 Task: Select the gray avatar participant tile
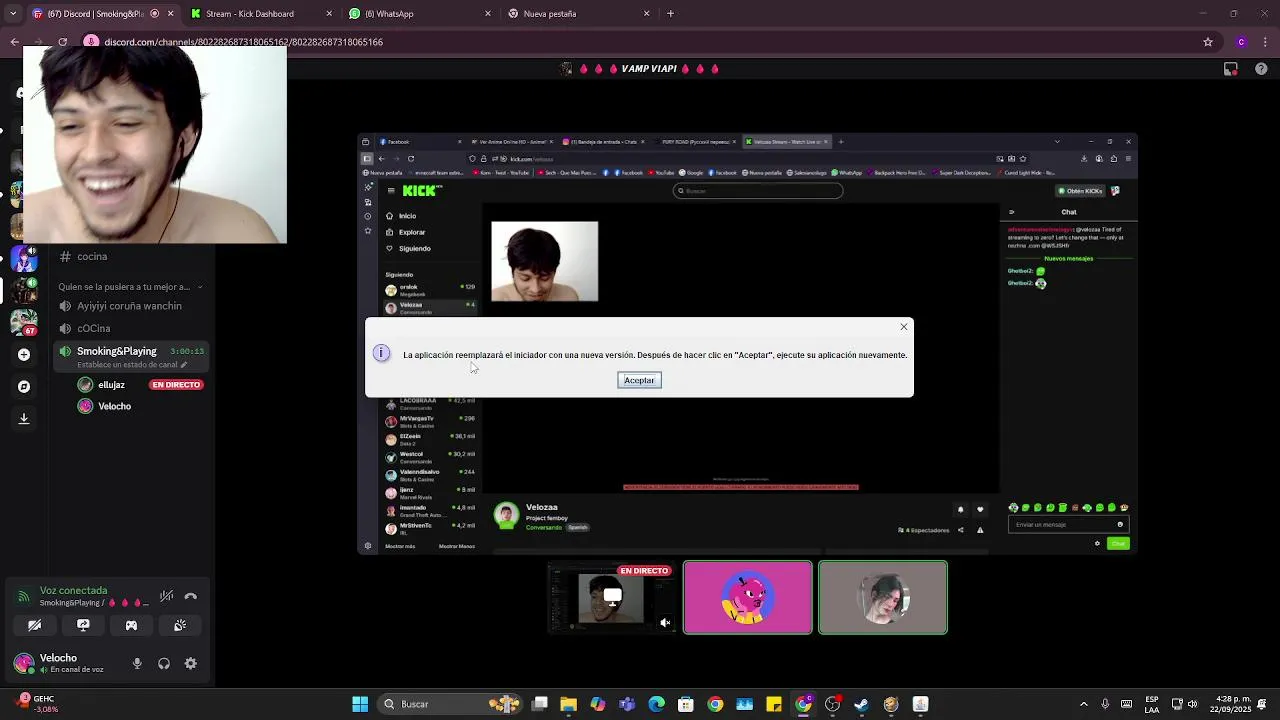tap(883, 597)
